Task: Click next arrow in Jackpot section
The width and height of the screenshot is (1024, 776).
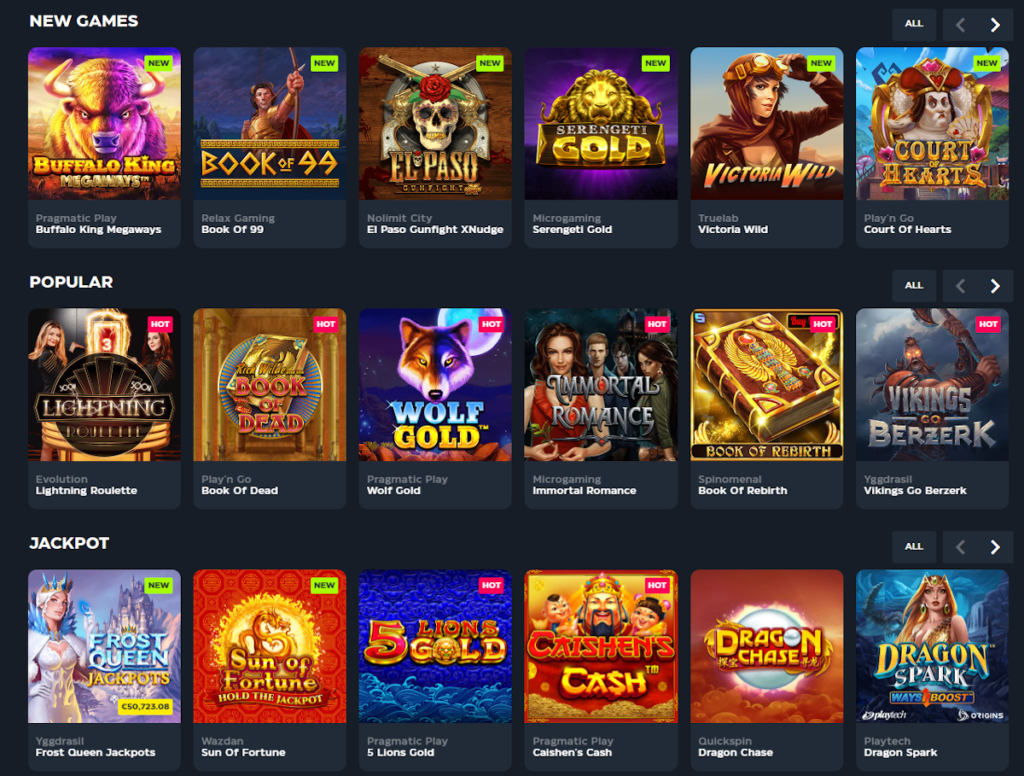Action: pos(995,547)
